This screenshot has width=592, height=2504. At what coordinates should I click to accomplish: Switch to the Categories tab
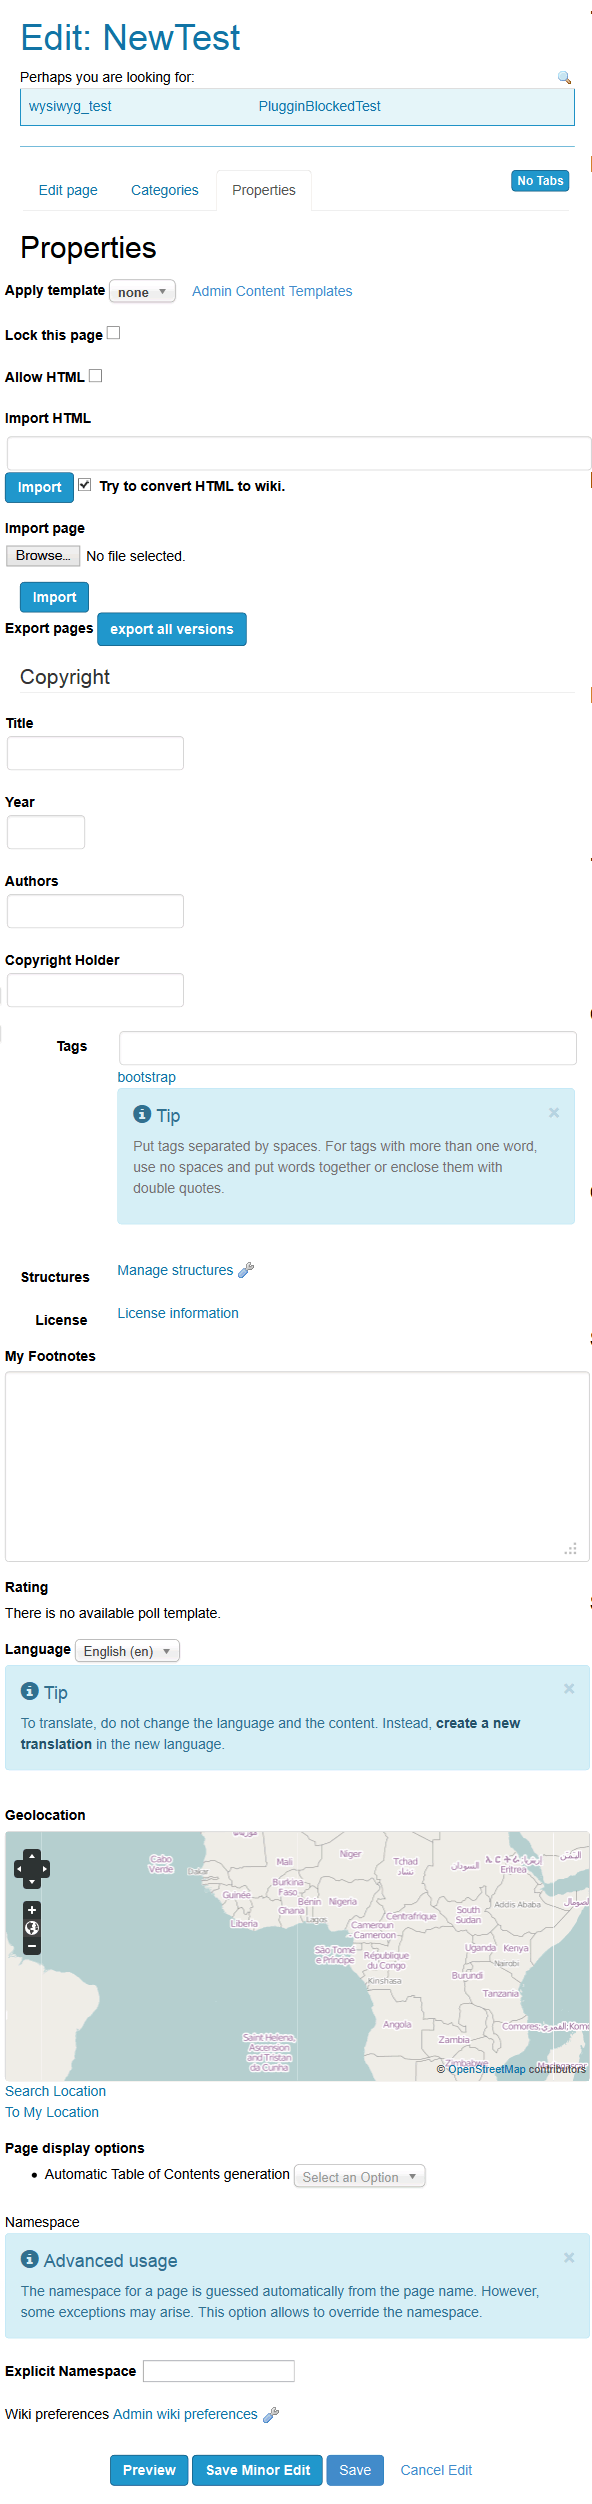pyautogui.click(x=165, y=190)
